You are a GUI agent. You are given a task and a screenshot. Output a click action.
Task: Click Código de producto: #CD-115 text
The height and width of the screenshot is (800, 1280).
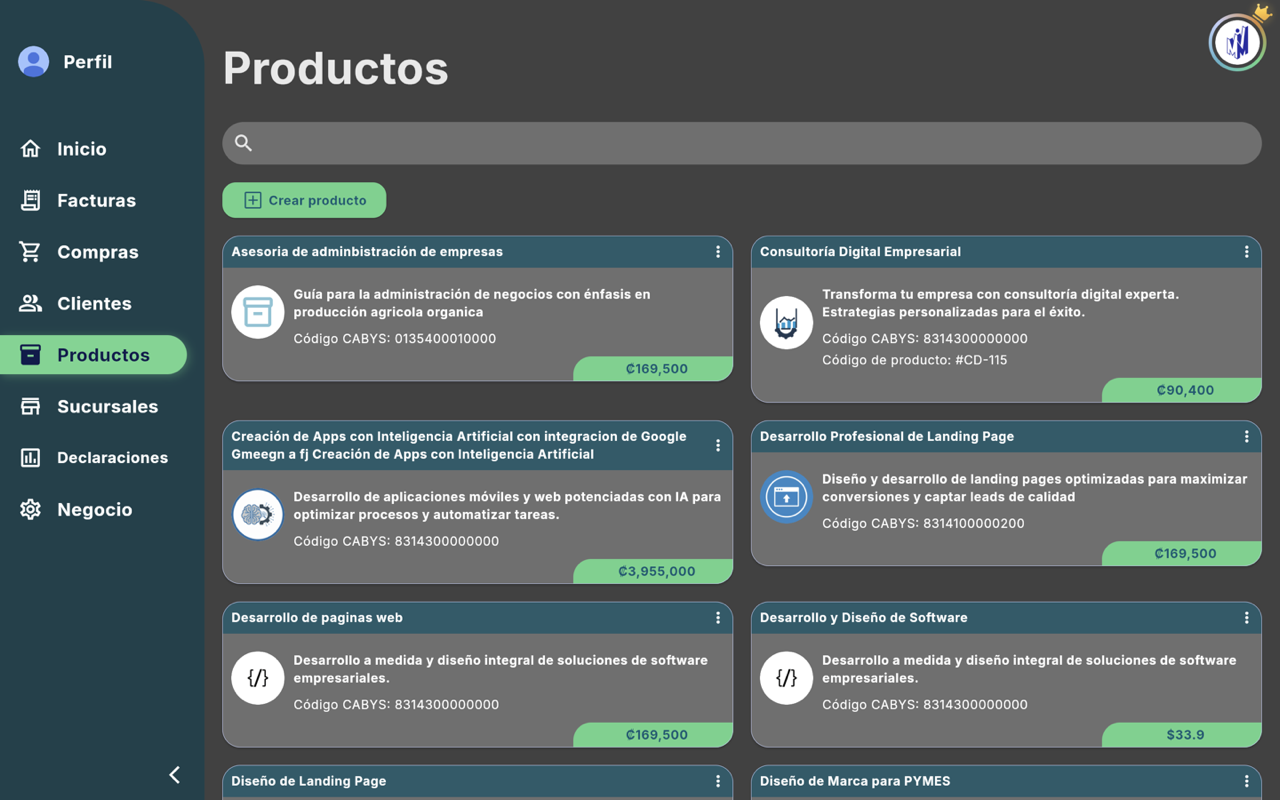tap(915, 360)
